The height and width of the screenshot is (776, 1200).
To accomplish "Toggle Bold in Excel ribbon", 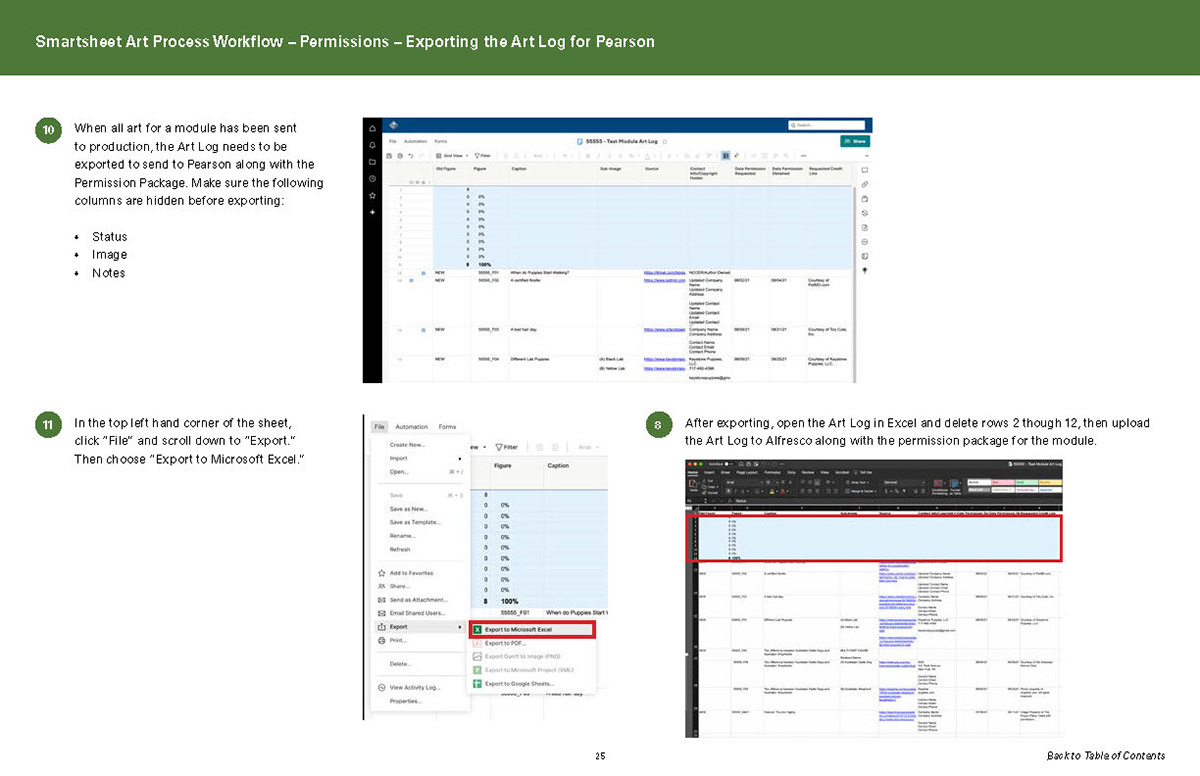I will (x=729, y=491).
